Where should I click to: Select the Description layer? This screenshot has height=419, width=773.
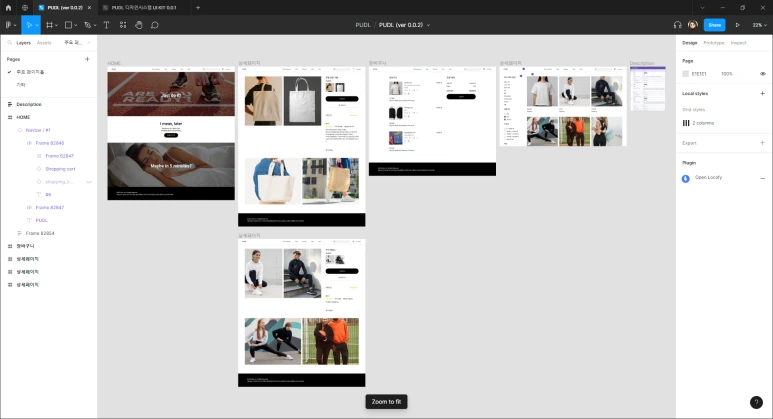pos(29,105)
